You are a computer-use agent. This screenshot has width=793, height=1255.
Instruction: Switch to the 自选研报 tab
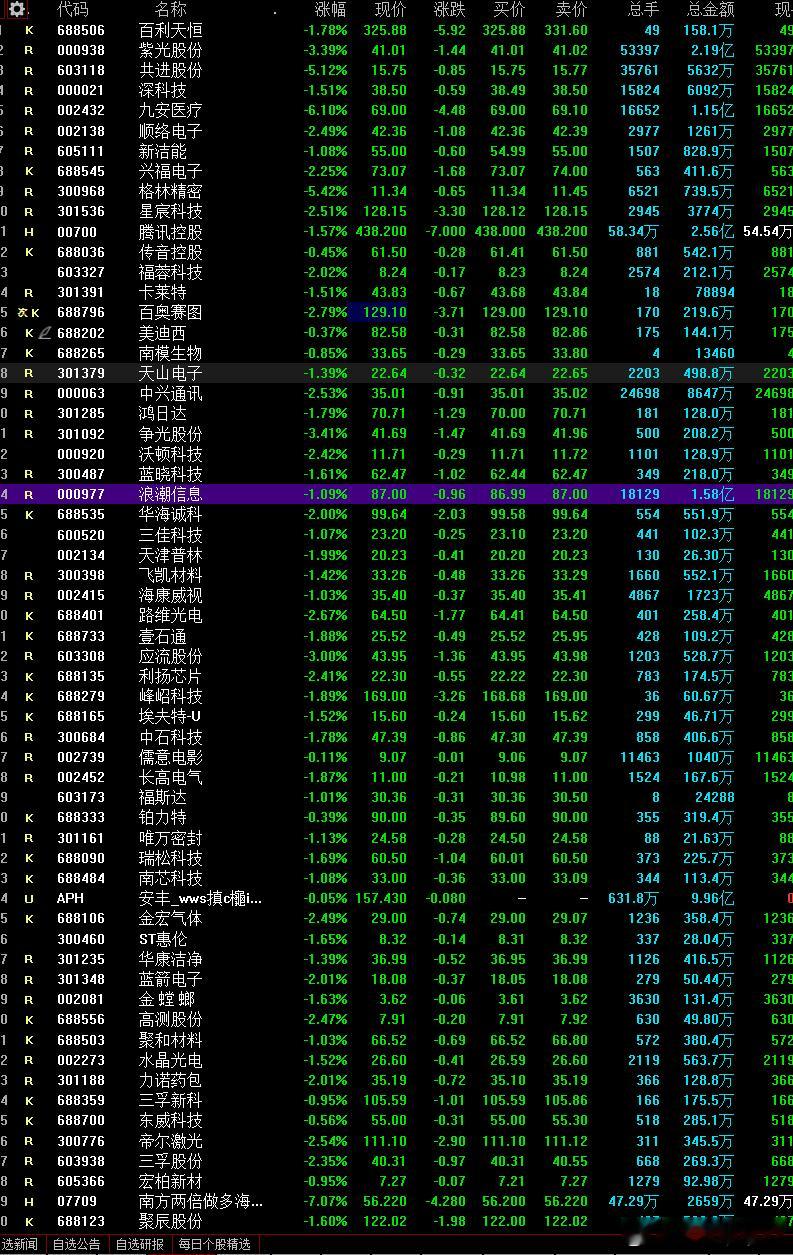click(140, 1245)
